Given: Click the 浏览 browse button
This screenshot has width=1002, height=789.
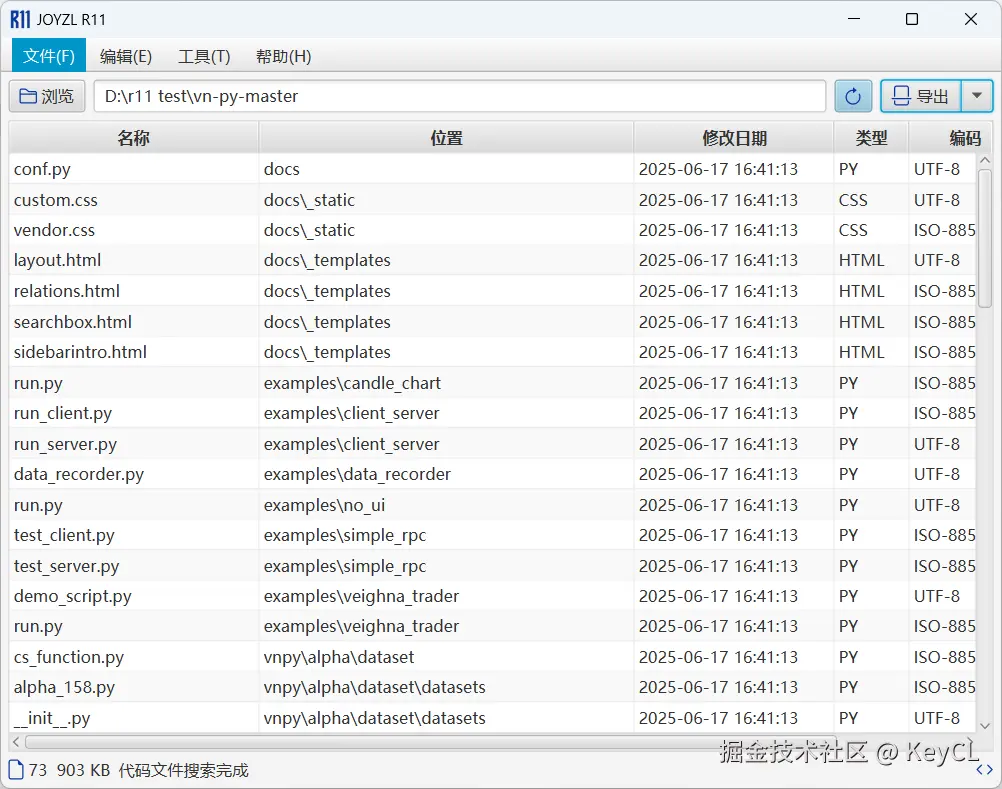Looking at the screenshot, I should 47,96.
